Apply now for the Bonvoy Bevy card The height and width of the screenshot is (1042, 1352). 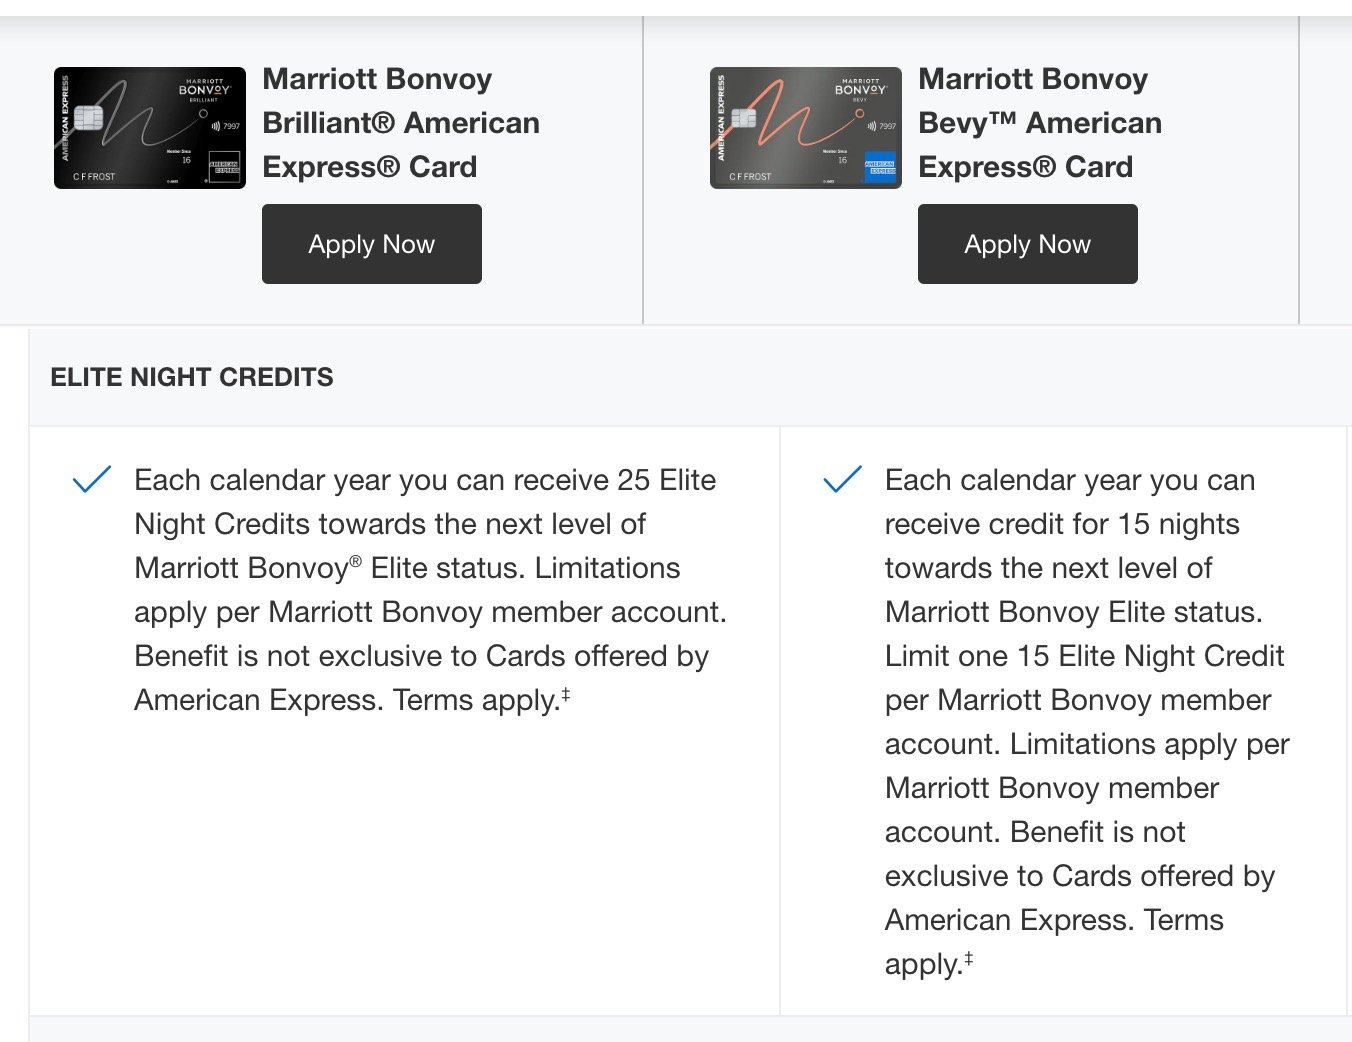[1028, 244]
